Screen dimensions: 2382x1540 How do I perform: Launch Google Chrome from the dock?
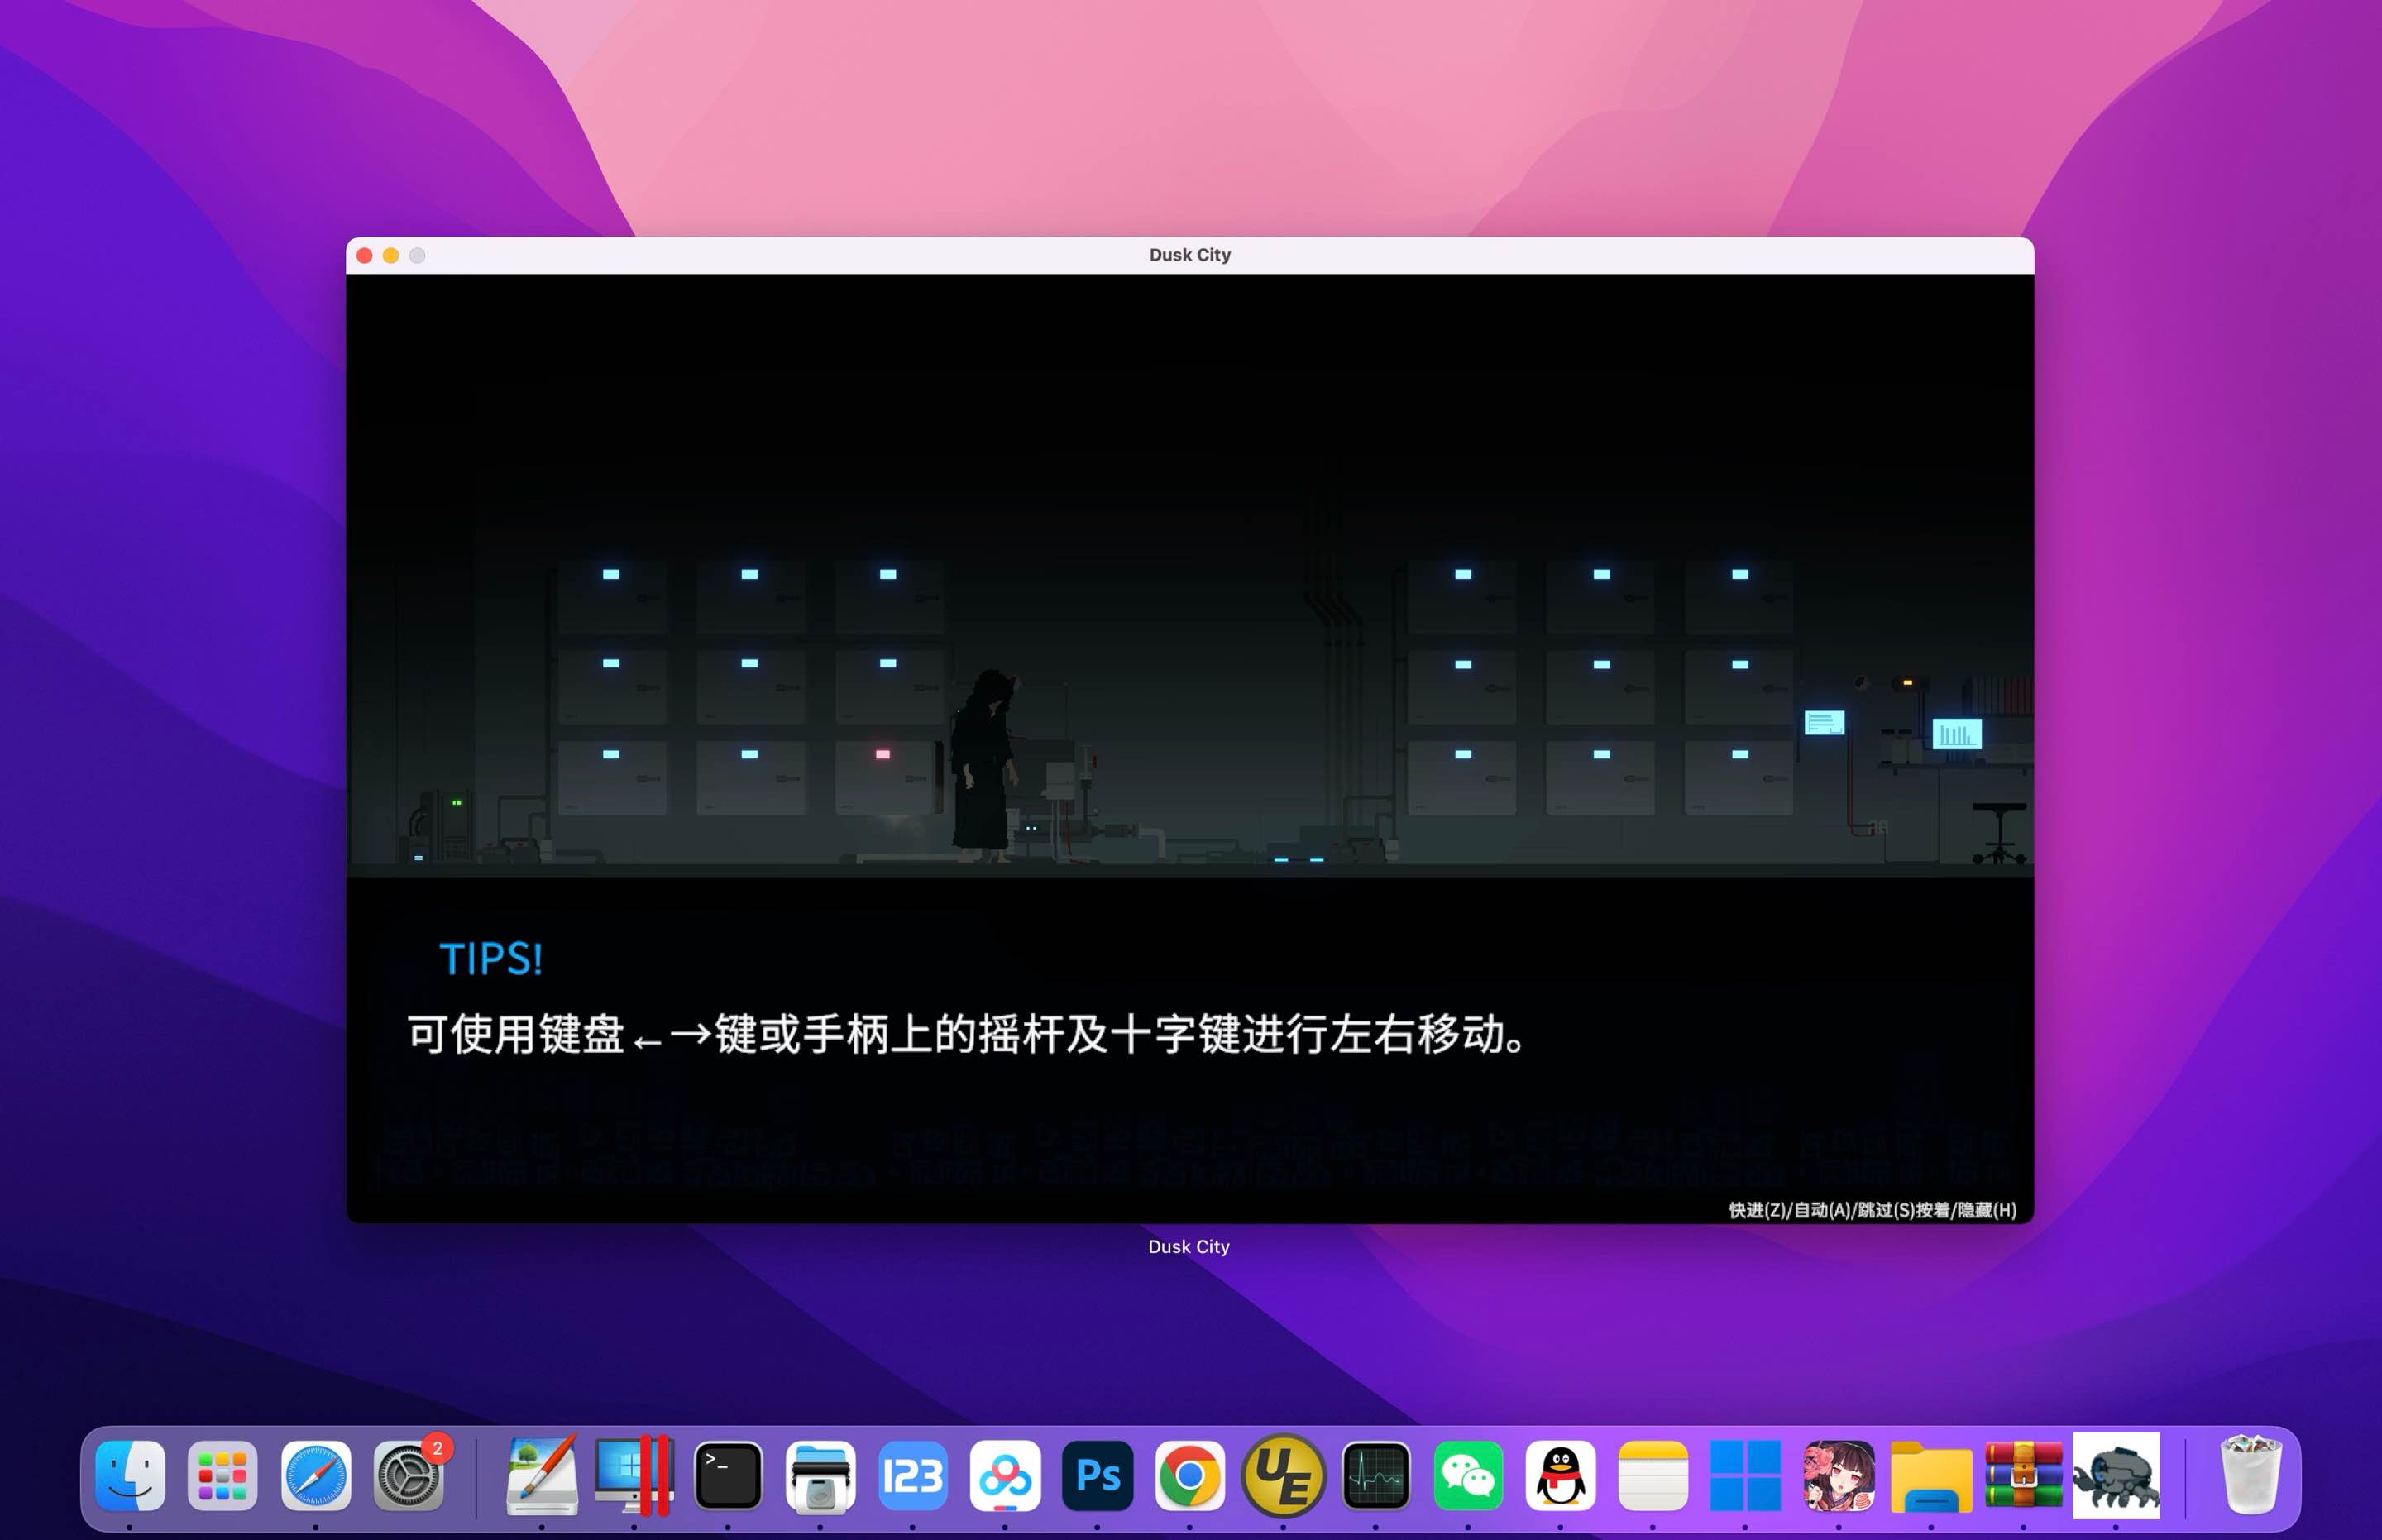[1189, 1475]
